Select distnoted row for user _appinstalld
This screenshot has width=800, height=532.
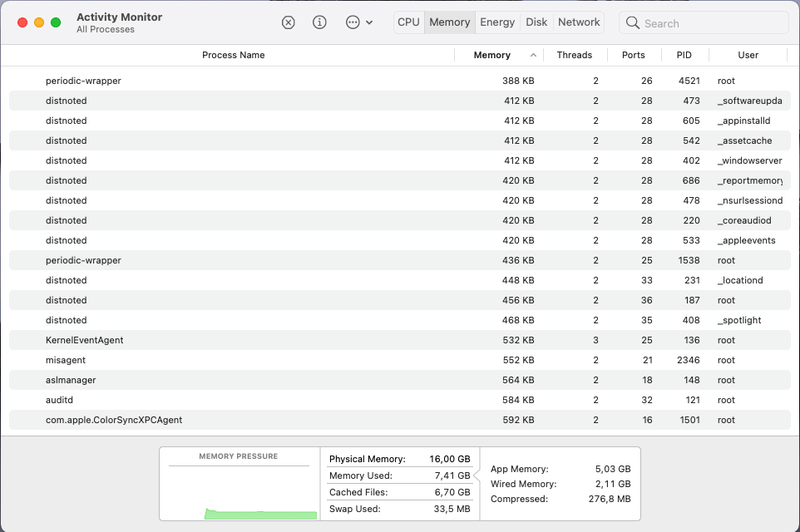click(400, 120)
